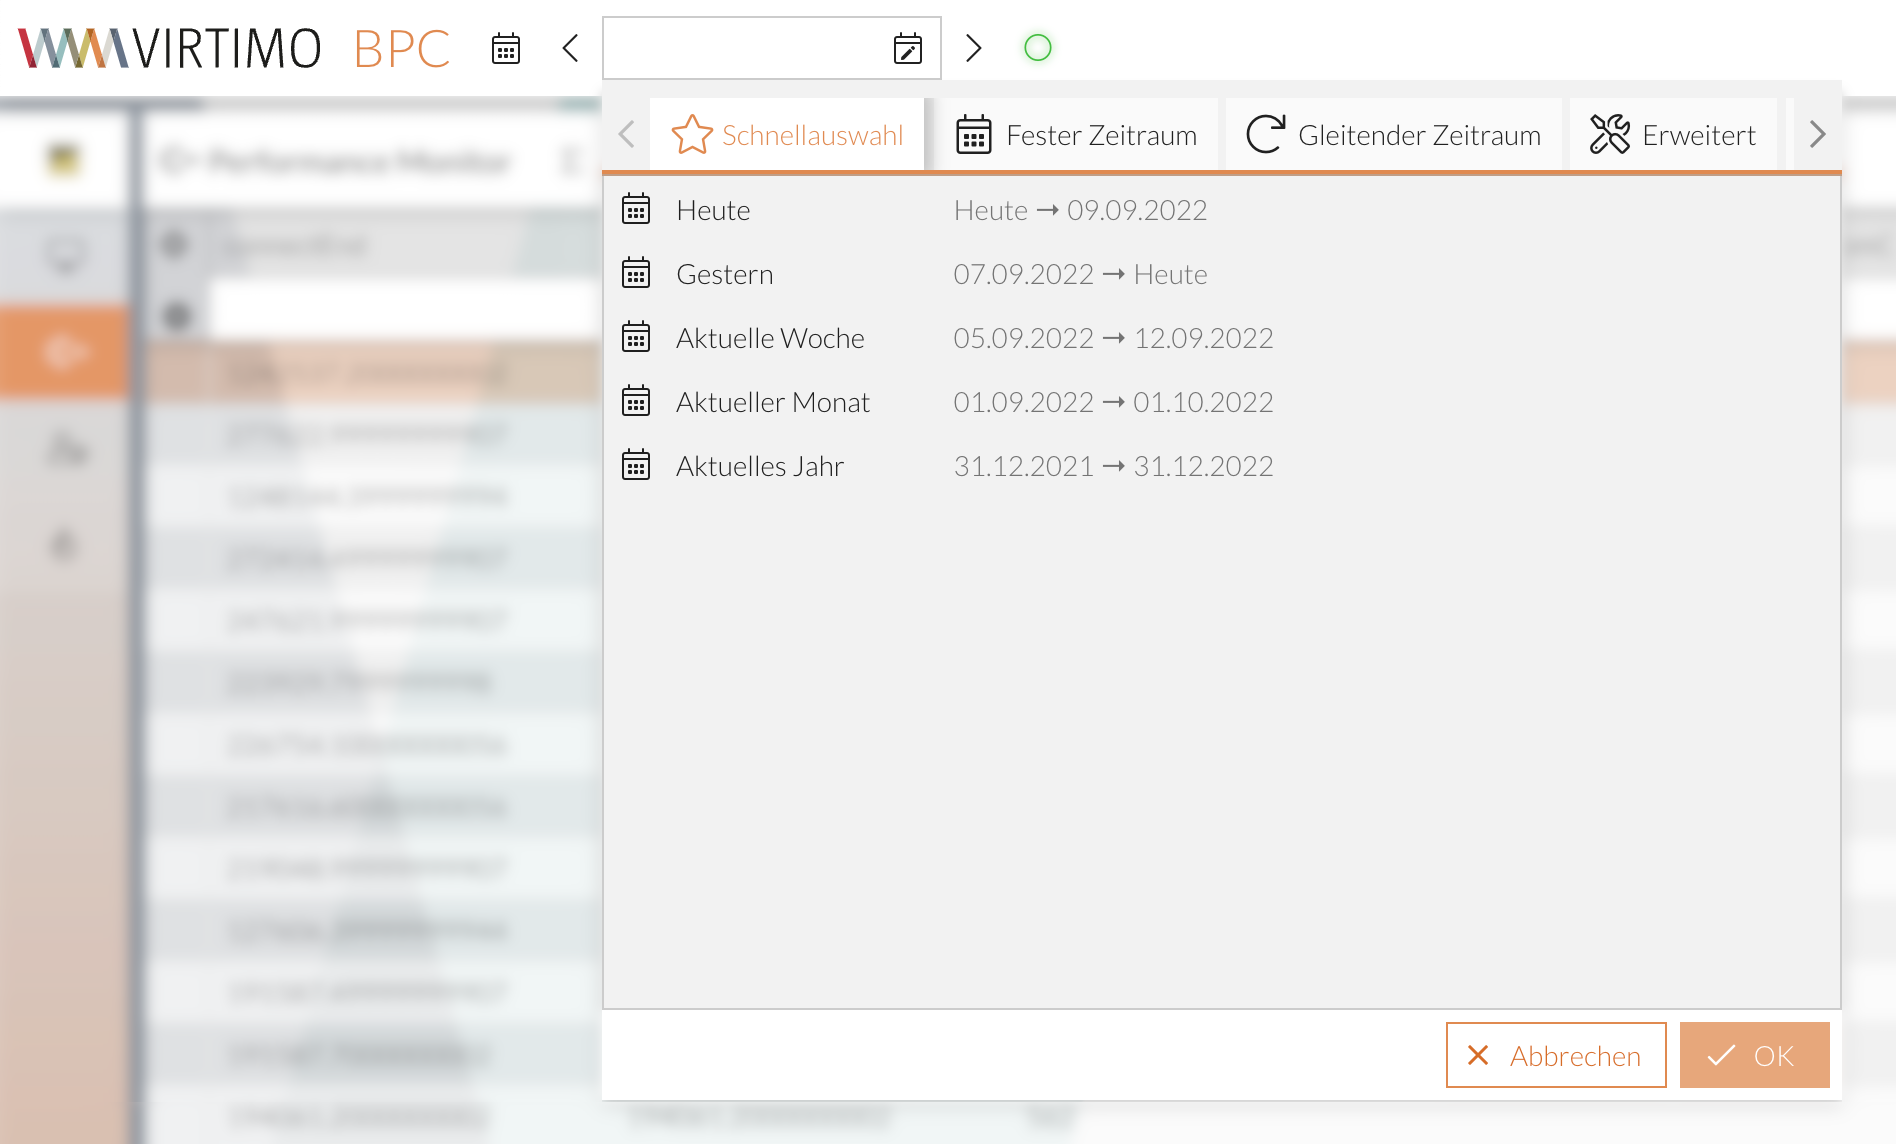The height and width of the screenshot is (1144, 1896).
Task: Open the Erweitert tab
Action: (x=1673, y=135)
